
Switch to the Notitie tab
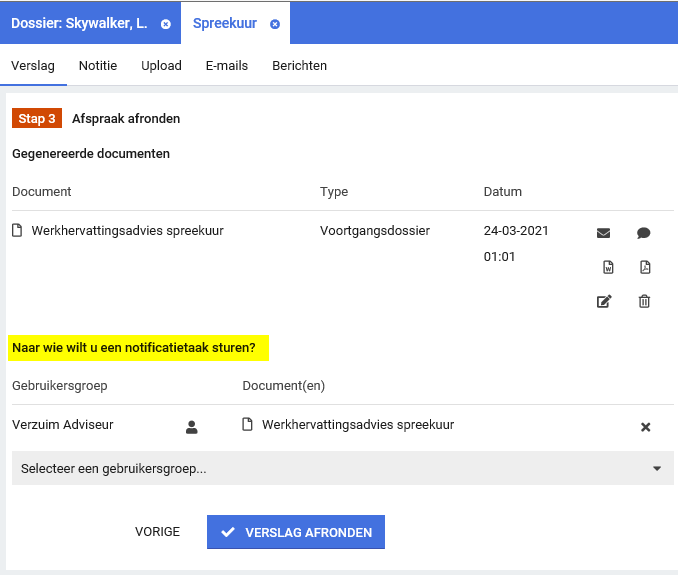pos(98,66)
